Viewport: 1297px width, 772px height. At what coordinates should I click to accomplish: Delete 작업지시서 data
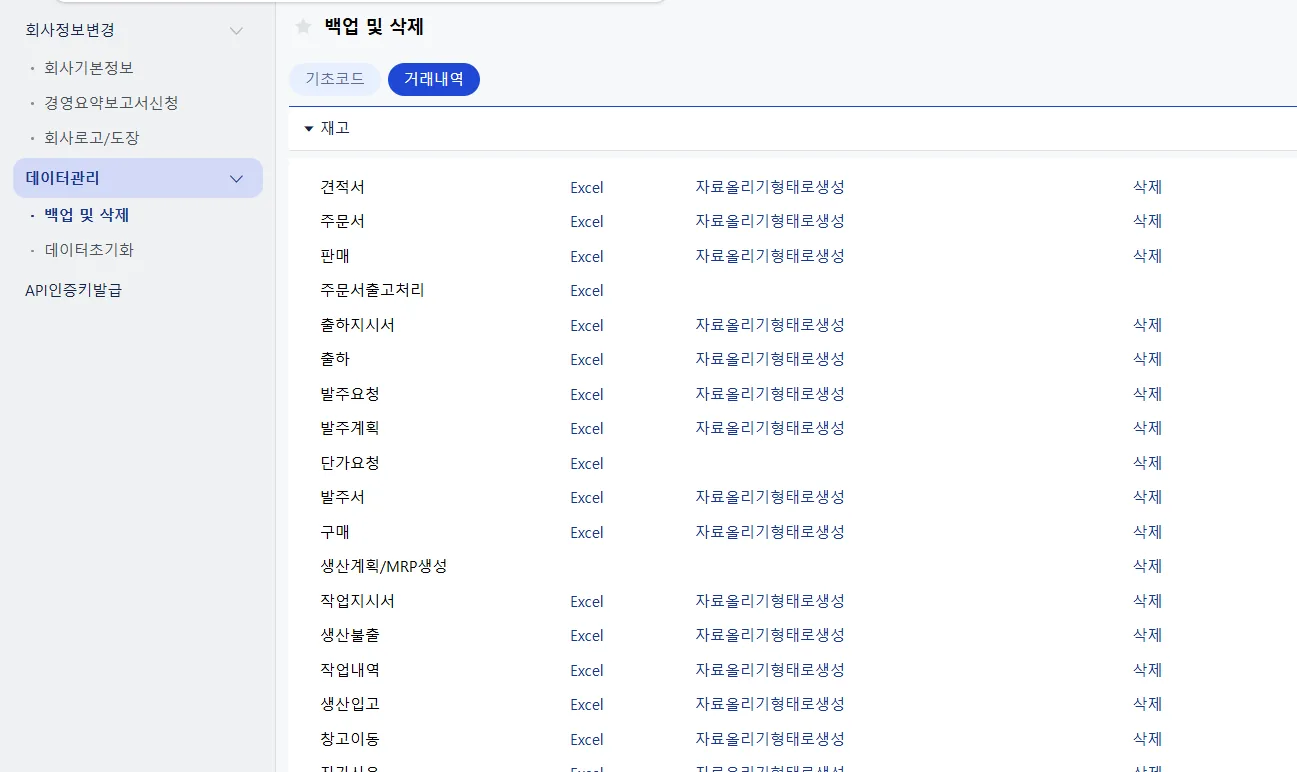(x=1147, y=601)
